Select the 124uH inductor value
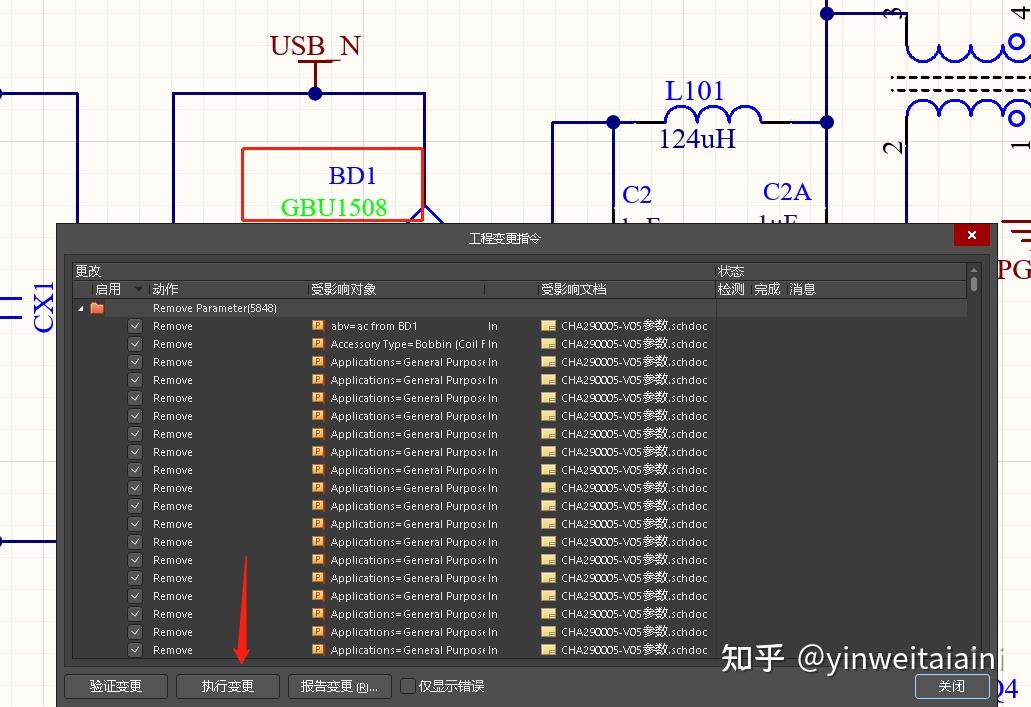Viewport: 1031px width, 707px height. pyautogui.click(x=697, y=139)
